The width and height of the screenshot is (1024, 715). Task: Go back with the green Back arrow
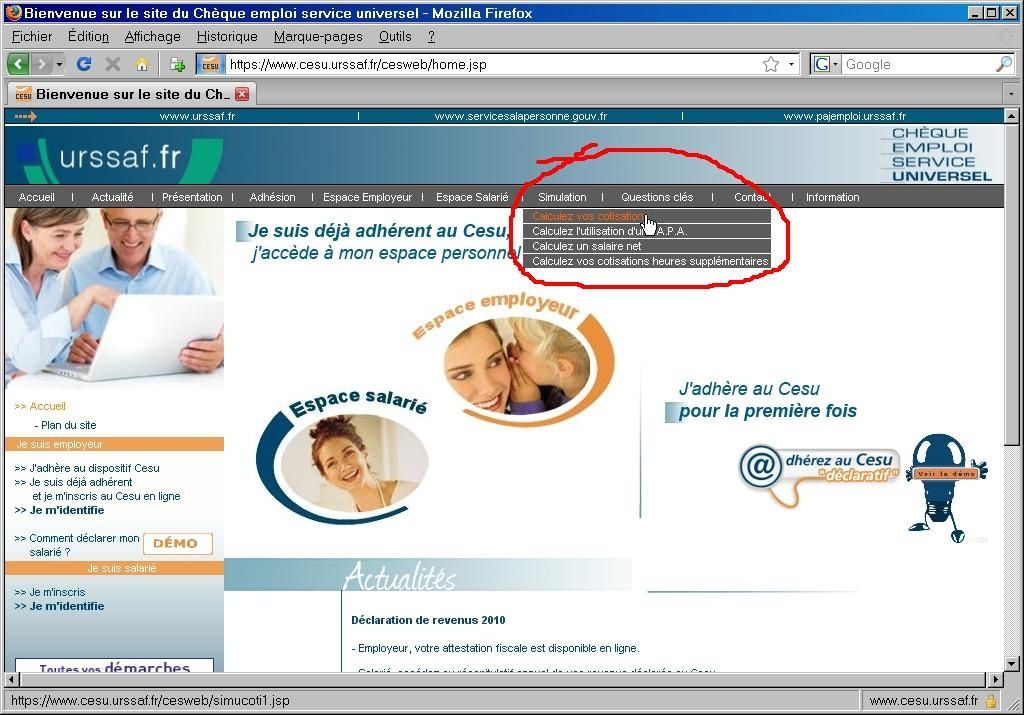point(18,64)
